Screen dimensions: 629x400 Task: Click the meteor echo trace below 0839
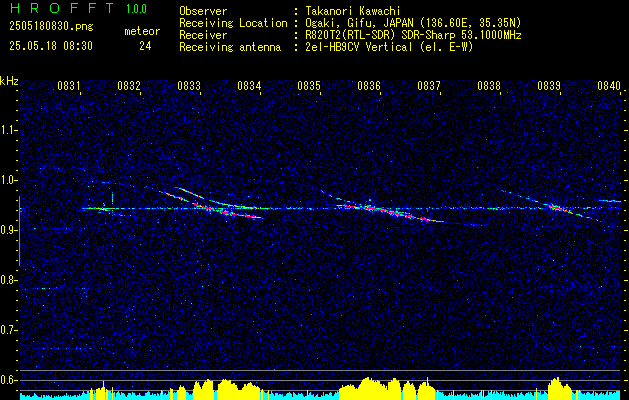(560, 209)
